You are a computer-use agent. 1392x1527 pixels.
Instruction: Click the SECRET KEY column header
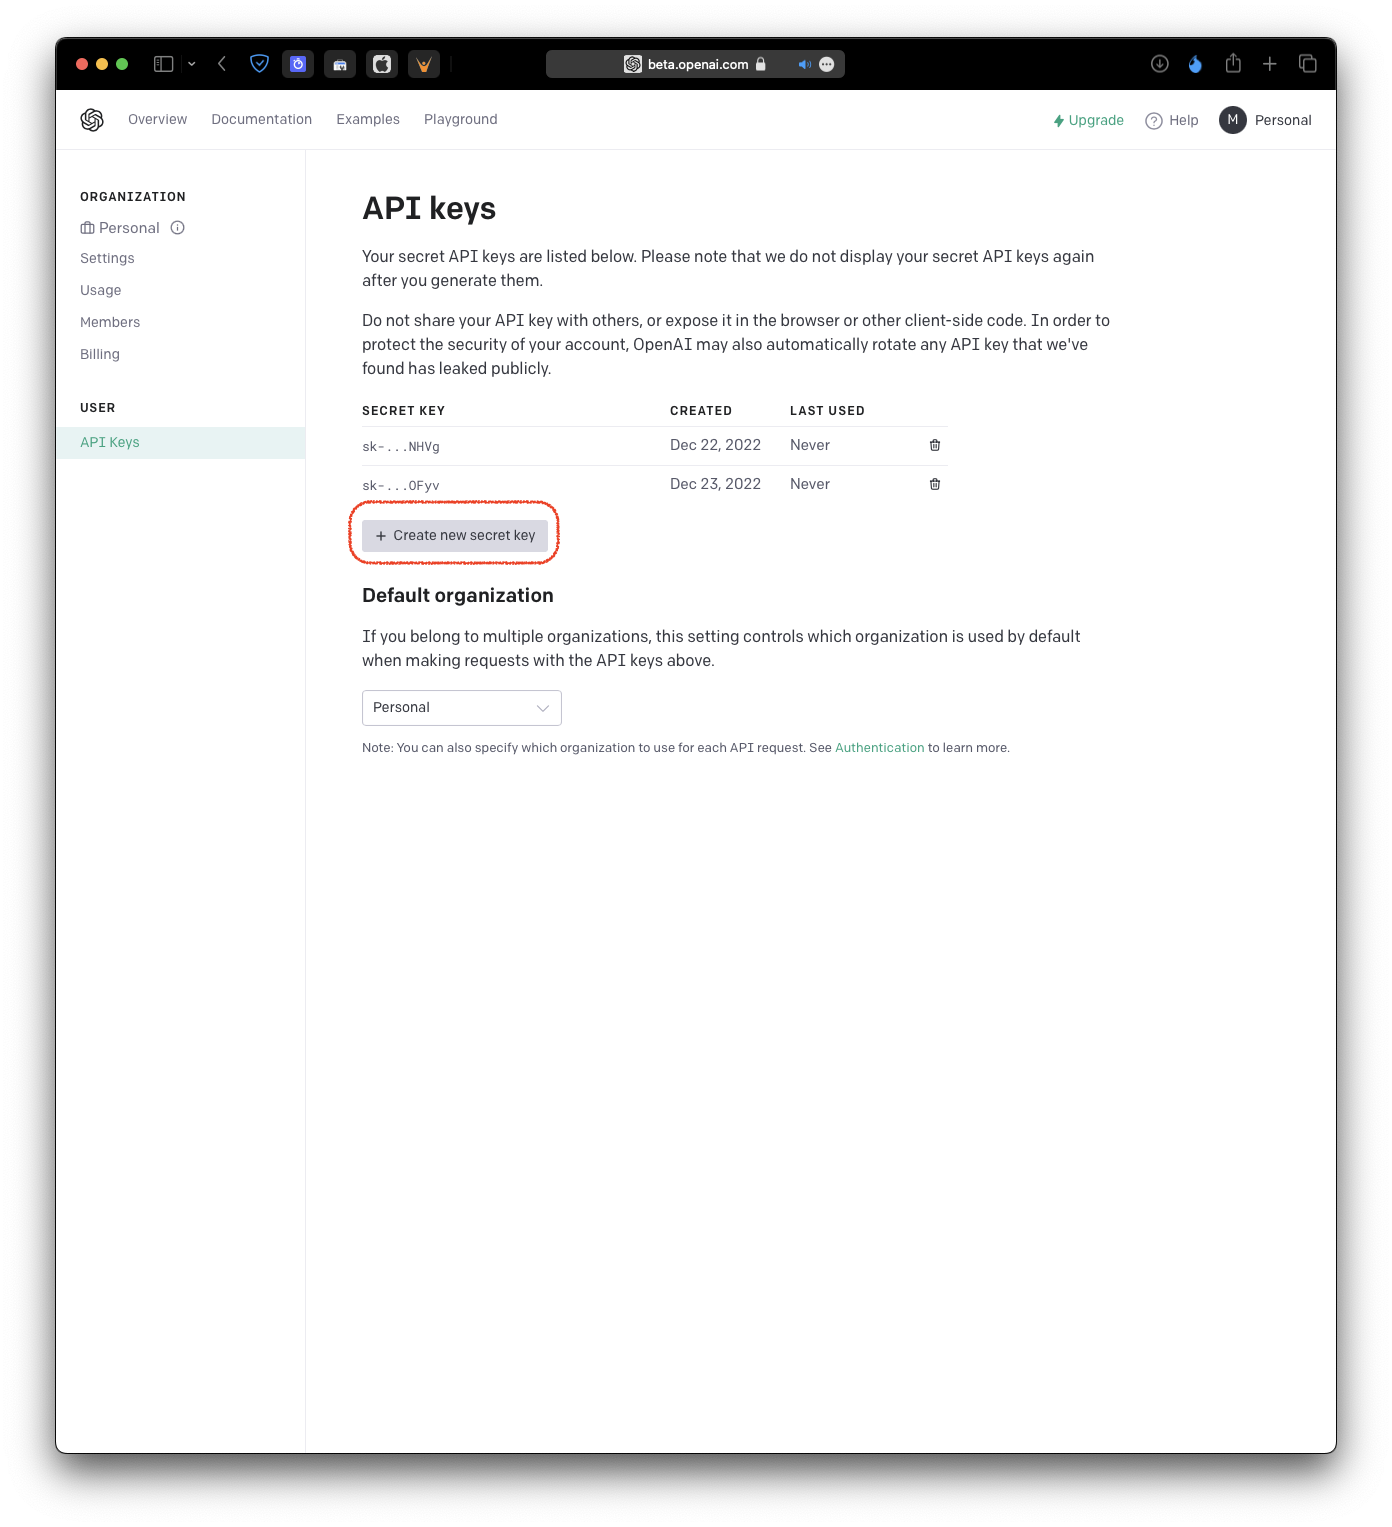[404, 411]
